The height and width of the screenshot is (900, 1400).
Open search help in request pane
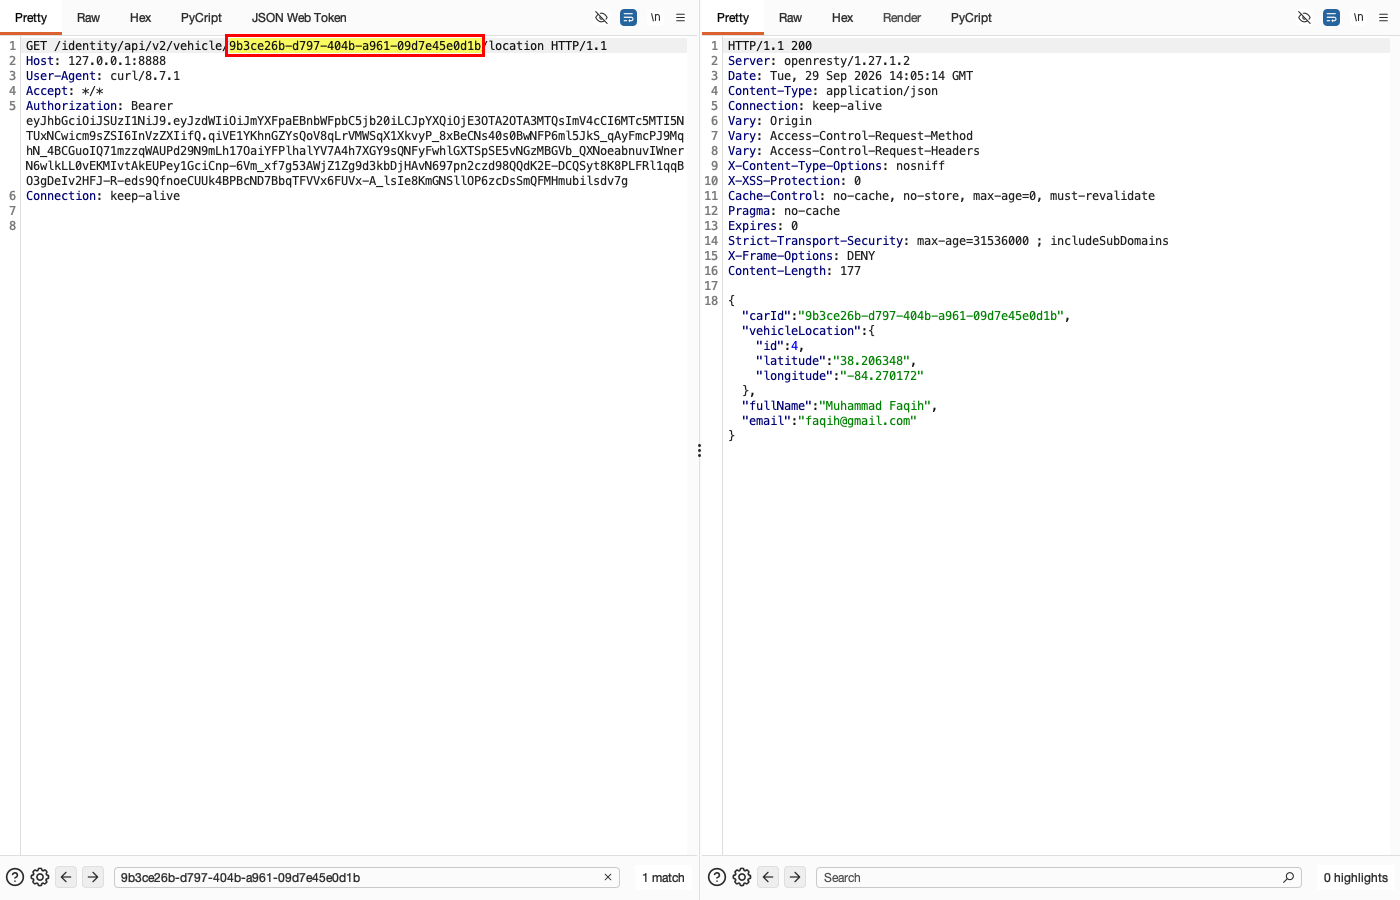point(15,877)
